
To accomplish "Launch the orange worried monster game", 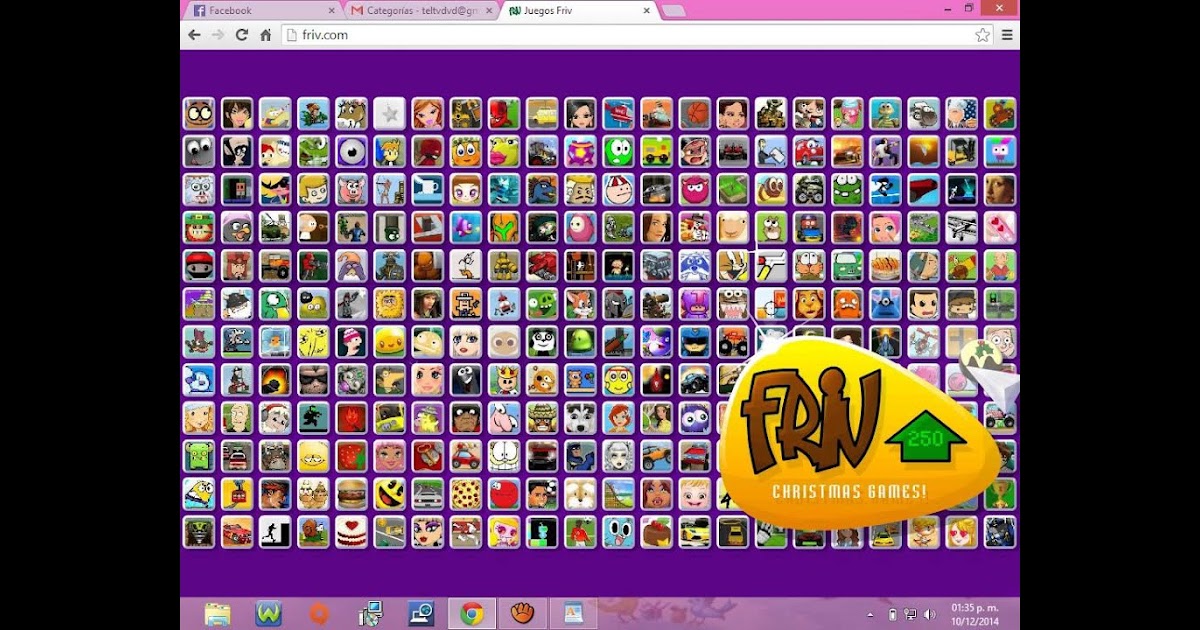I will click(x=848, y=303).
